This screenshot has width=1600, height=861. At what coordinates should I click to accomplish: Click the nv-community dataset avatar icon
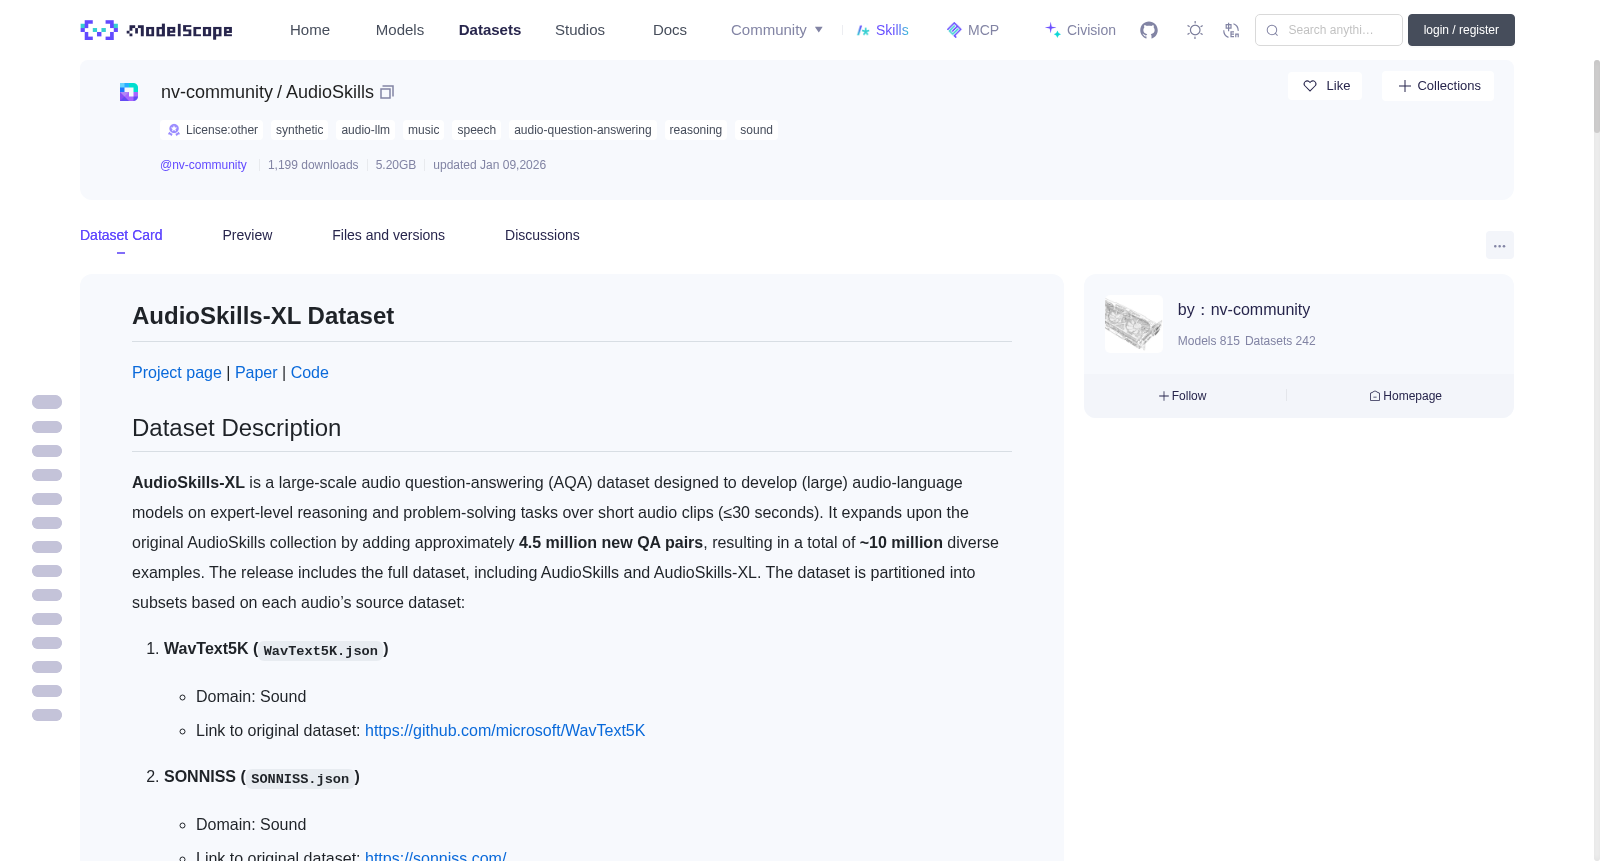click(x=129, y=92)
